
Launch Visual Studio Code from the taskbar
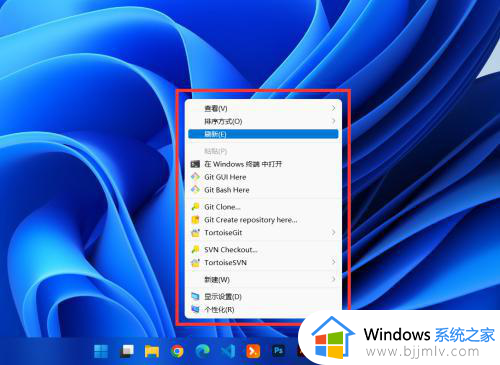tap(228, 351)
